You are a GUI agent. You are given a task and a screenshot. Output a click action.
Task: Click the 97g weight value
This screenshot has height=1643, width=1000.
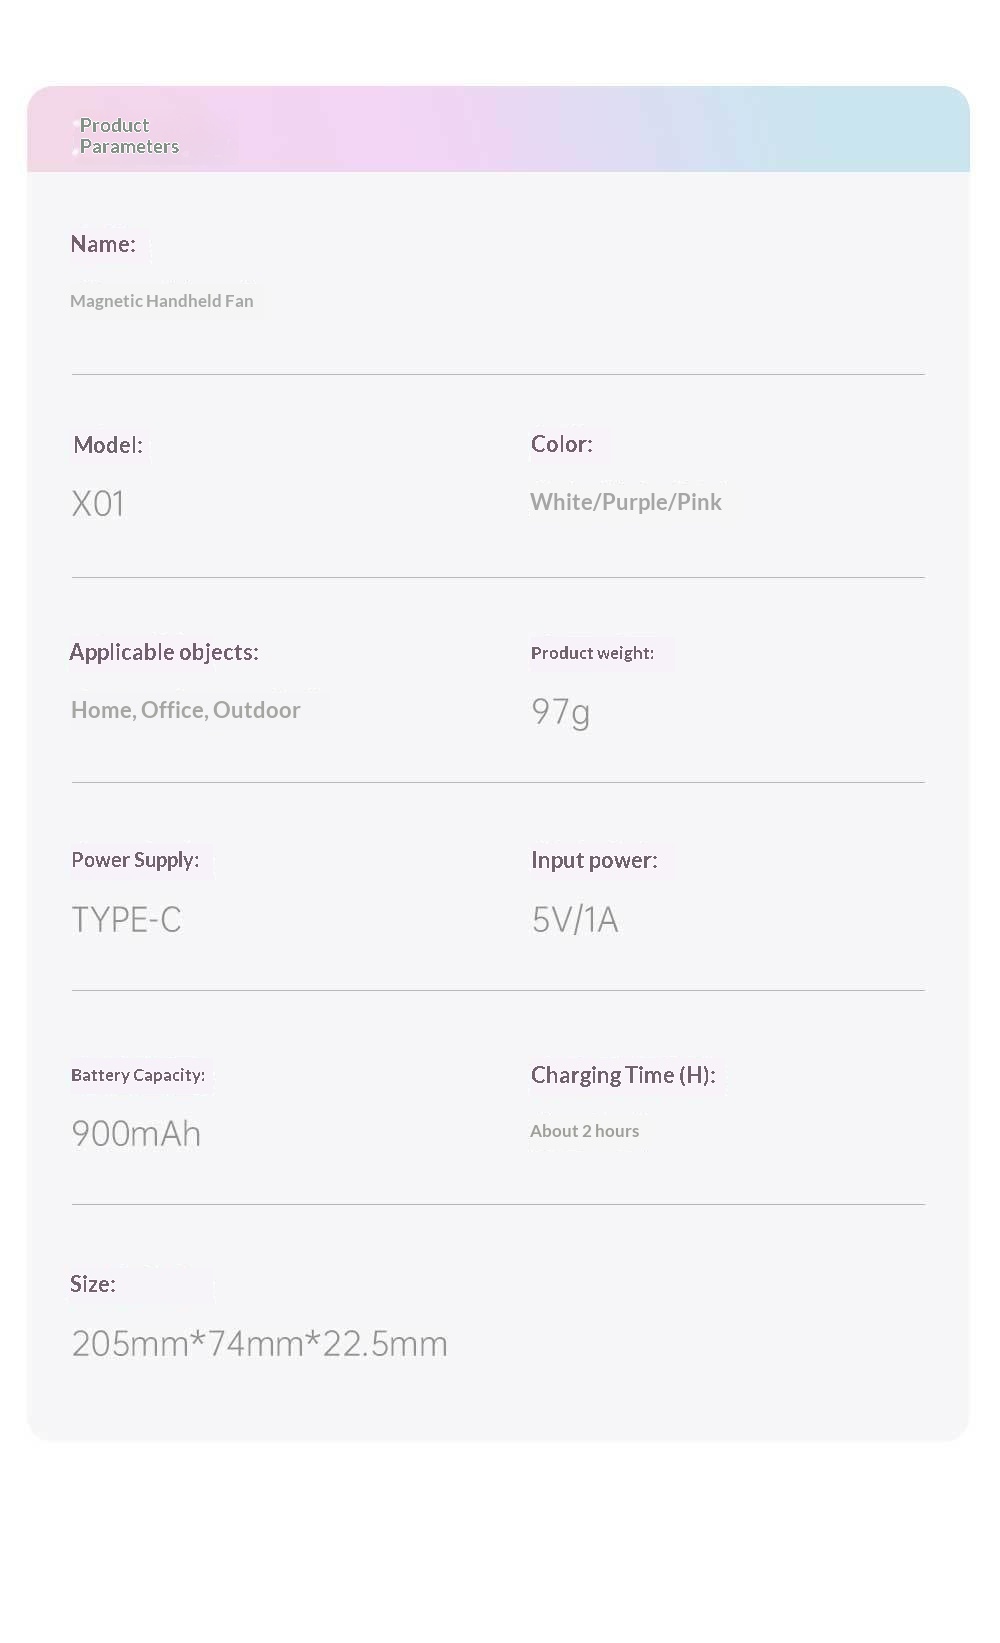click(x=561, y=712)
